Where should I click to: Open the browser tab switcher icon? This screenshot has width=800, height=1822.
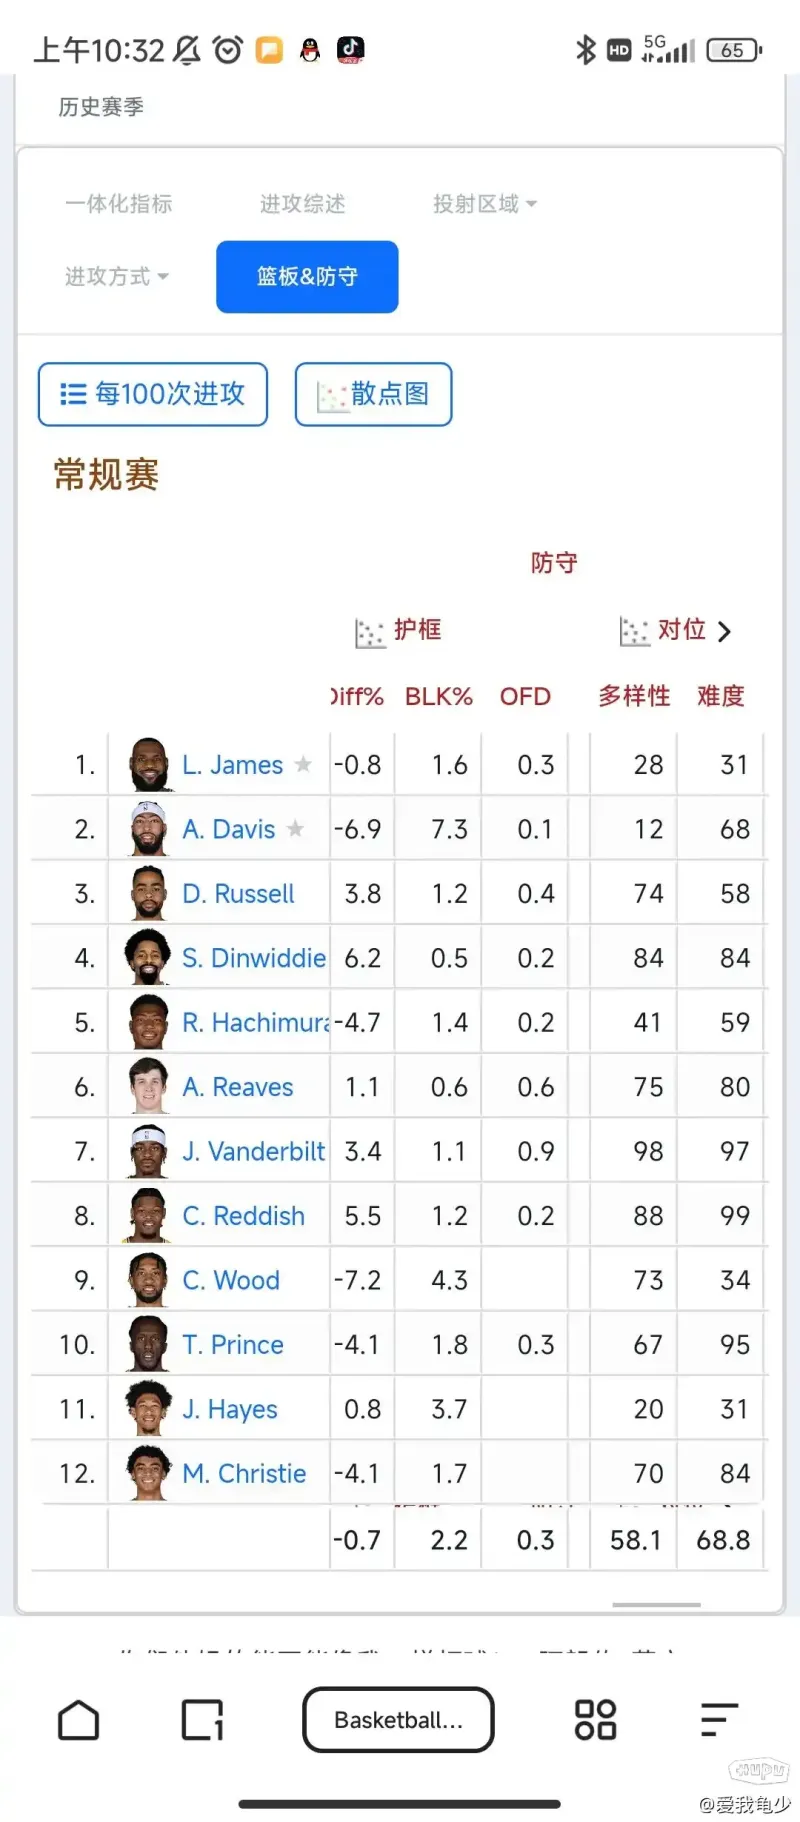click(x=201, y=1719)
